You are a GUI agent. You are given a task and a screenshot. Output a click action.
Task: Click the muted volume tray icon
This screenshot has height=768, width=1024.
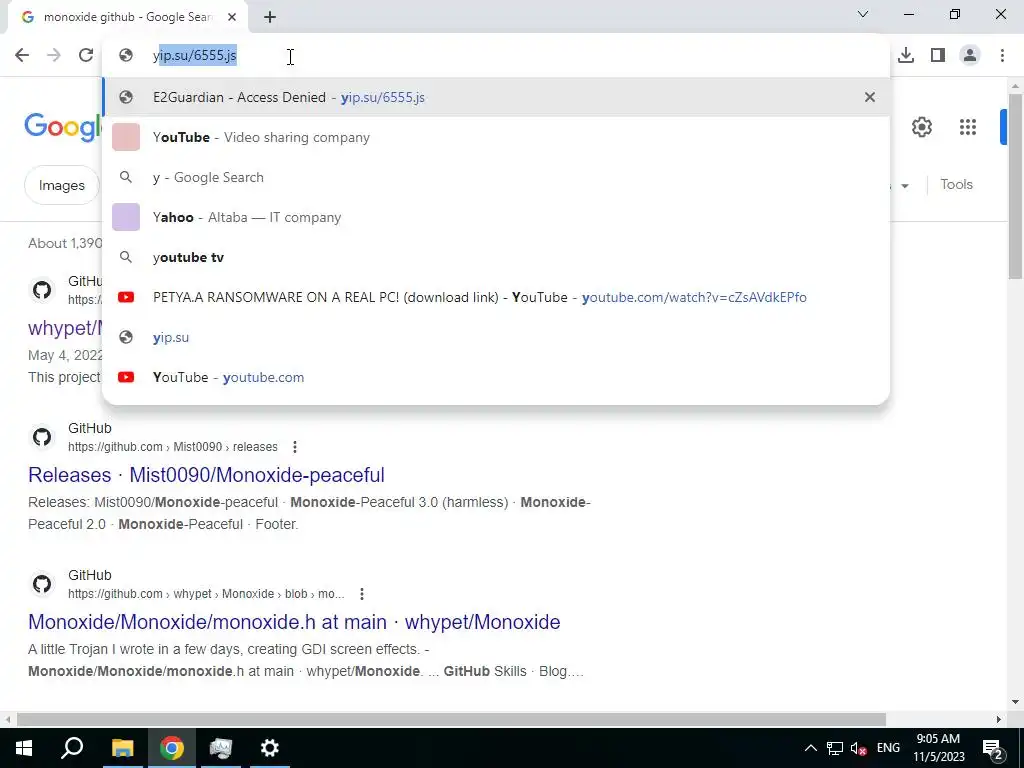[859, 748]
